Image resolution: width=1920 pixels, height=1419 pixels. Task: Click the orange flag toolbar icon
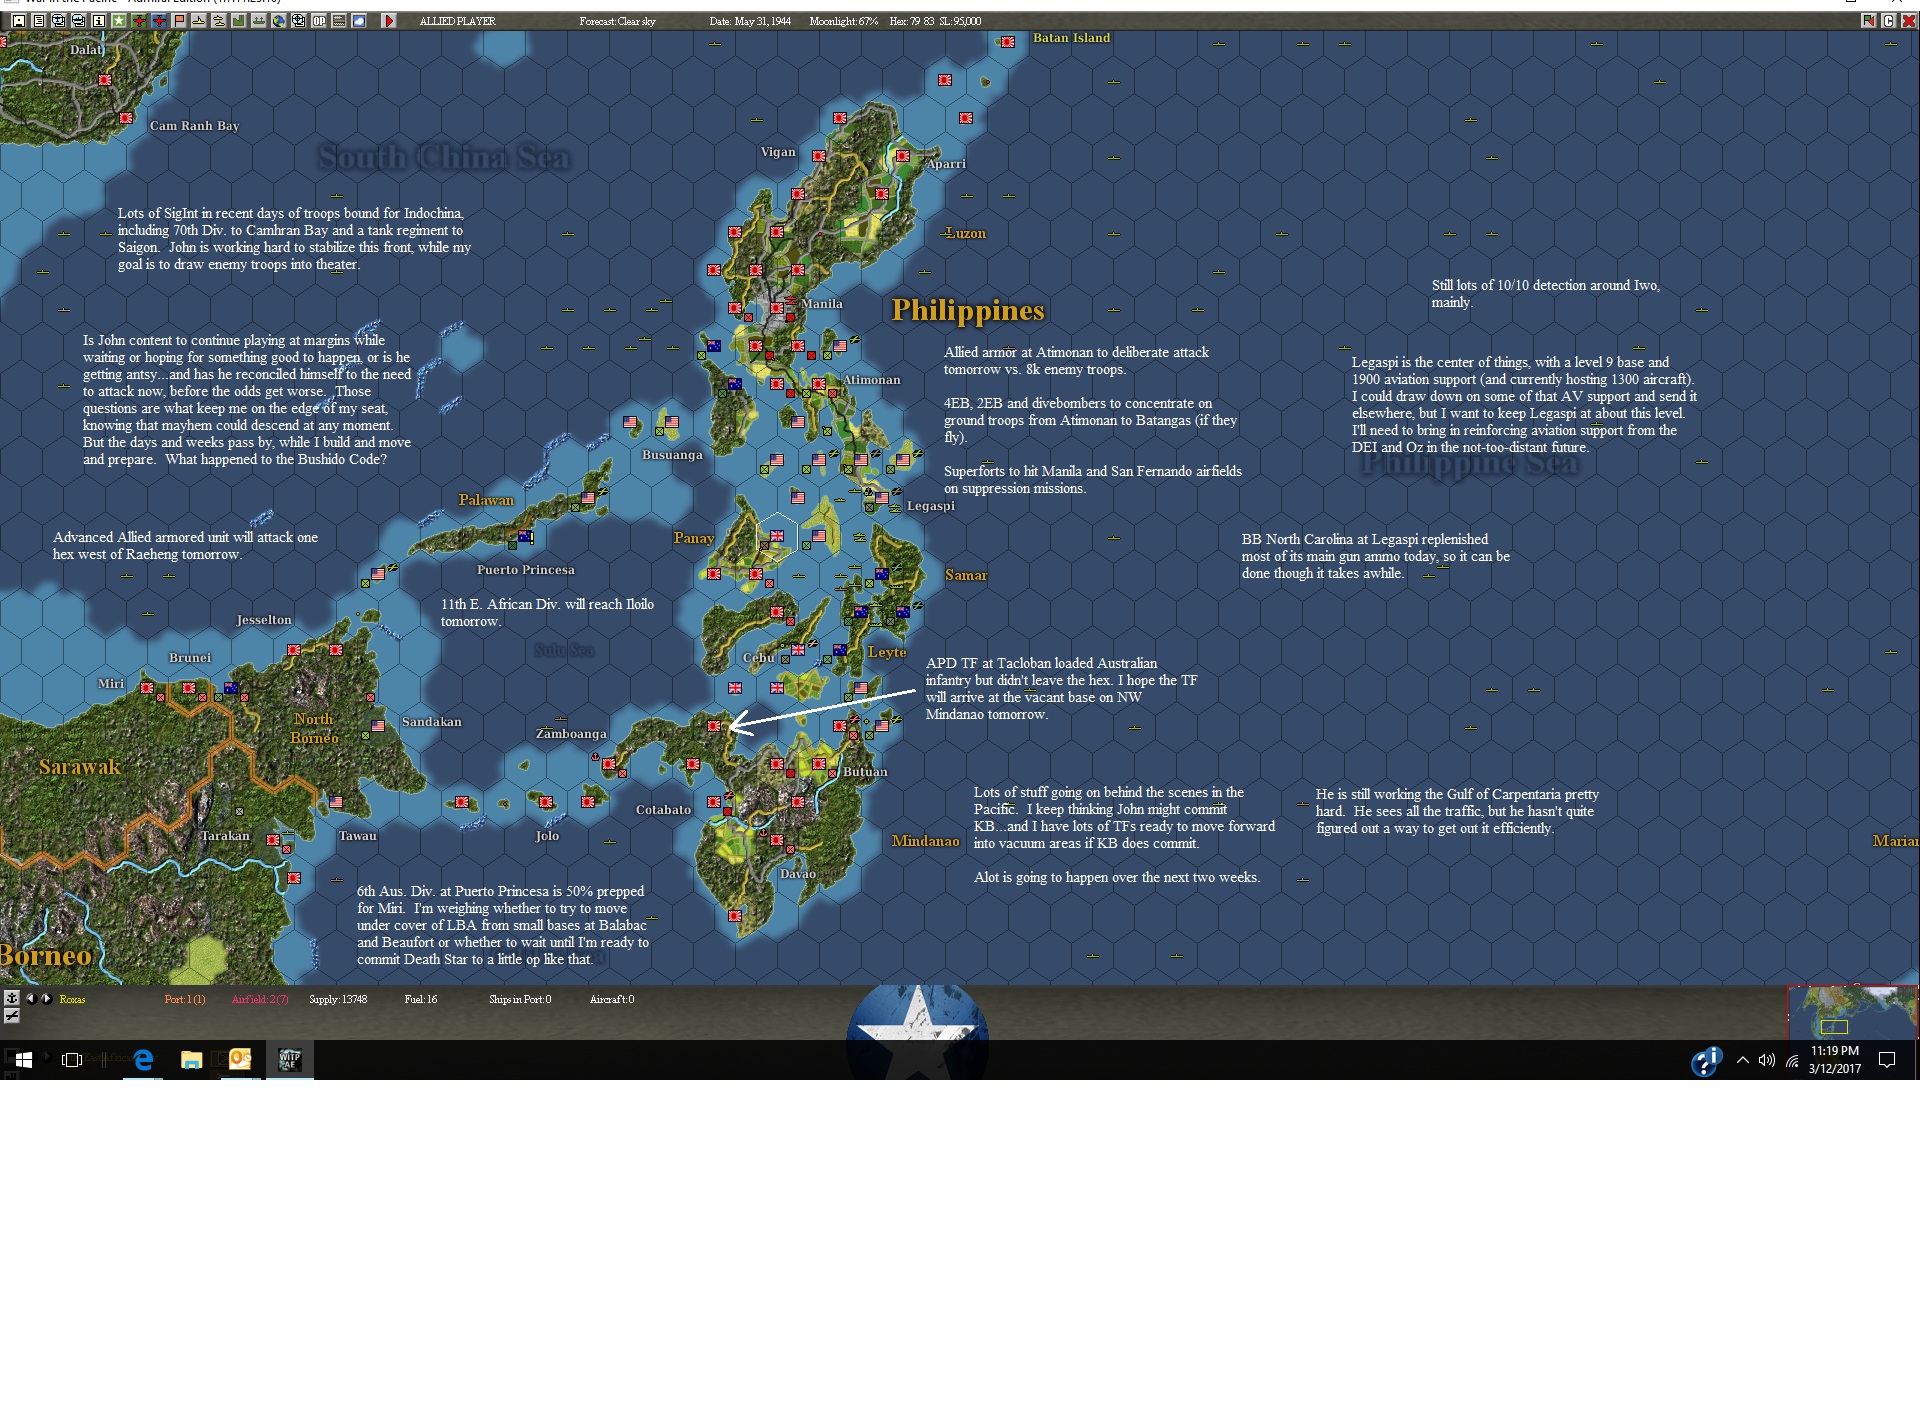click(179, 21)
